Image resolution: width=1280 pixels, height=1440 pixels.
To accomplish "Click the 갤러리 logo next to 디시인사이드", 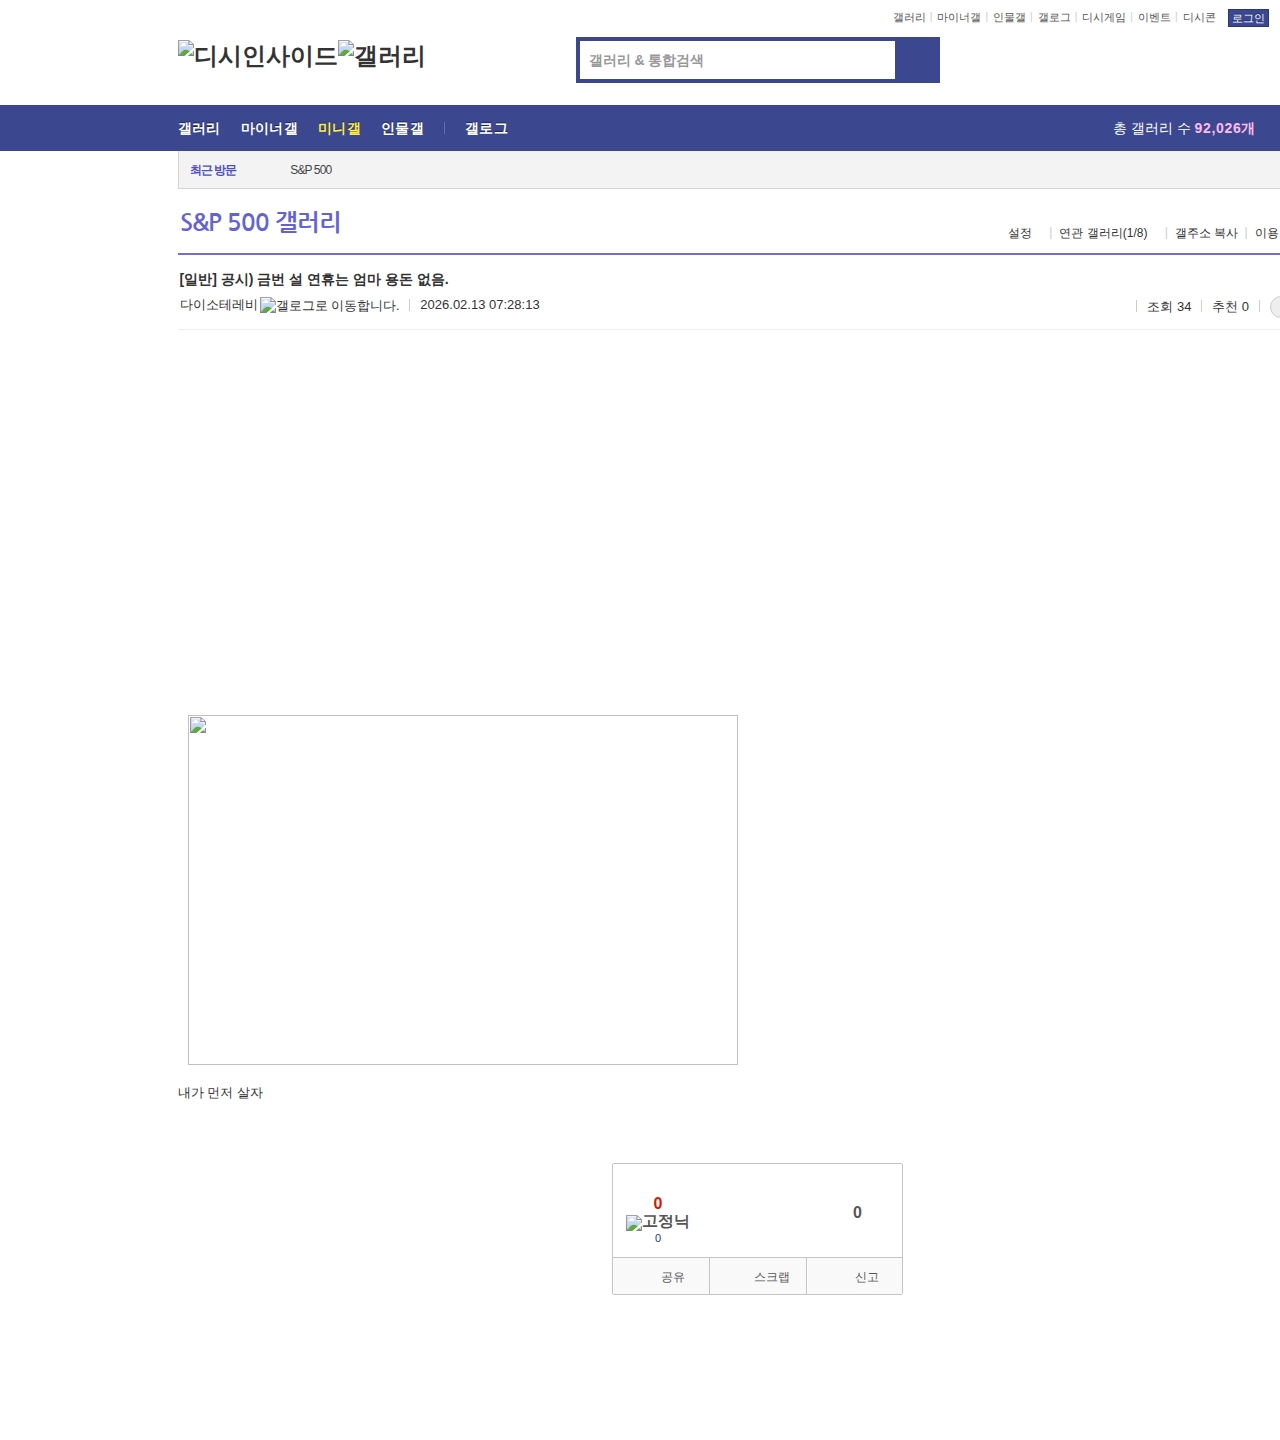I will point(381,56).
